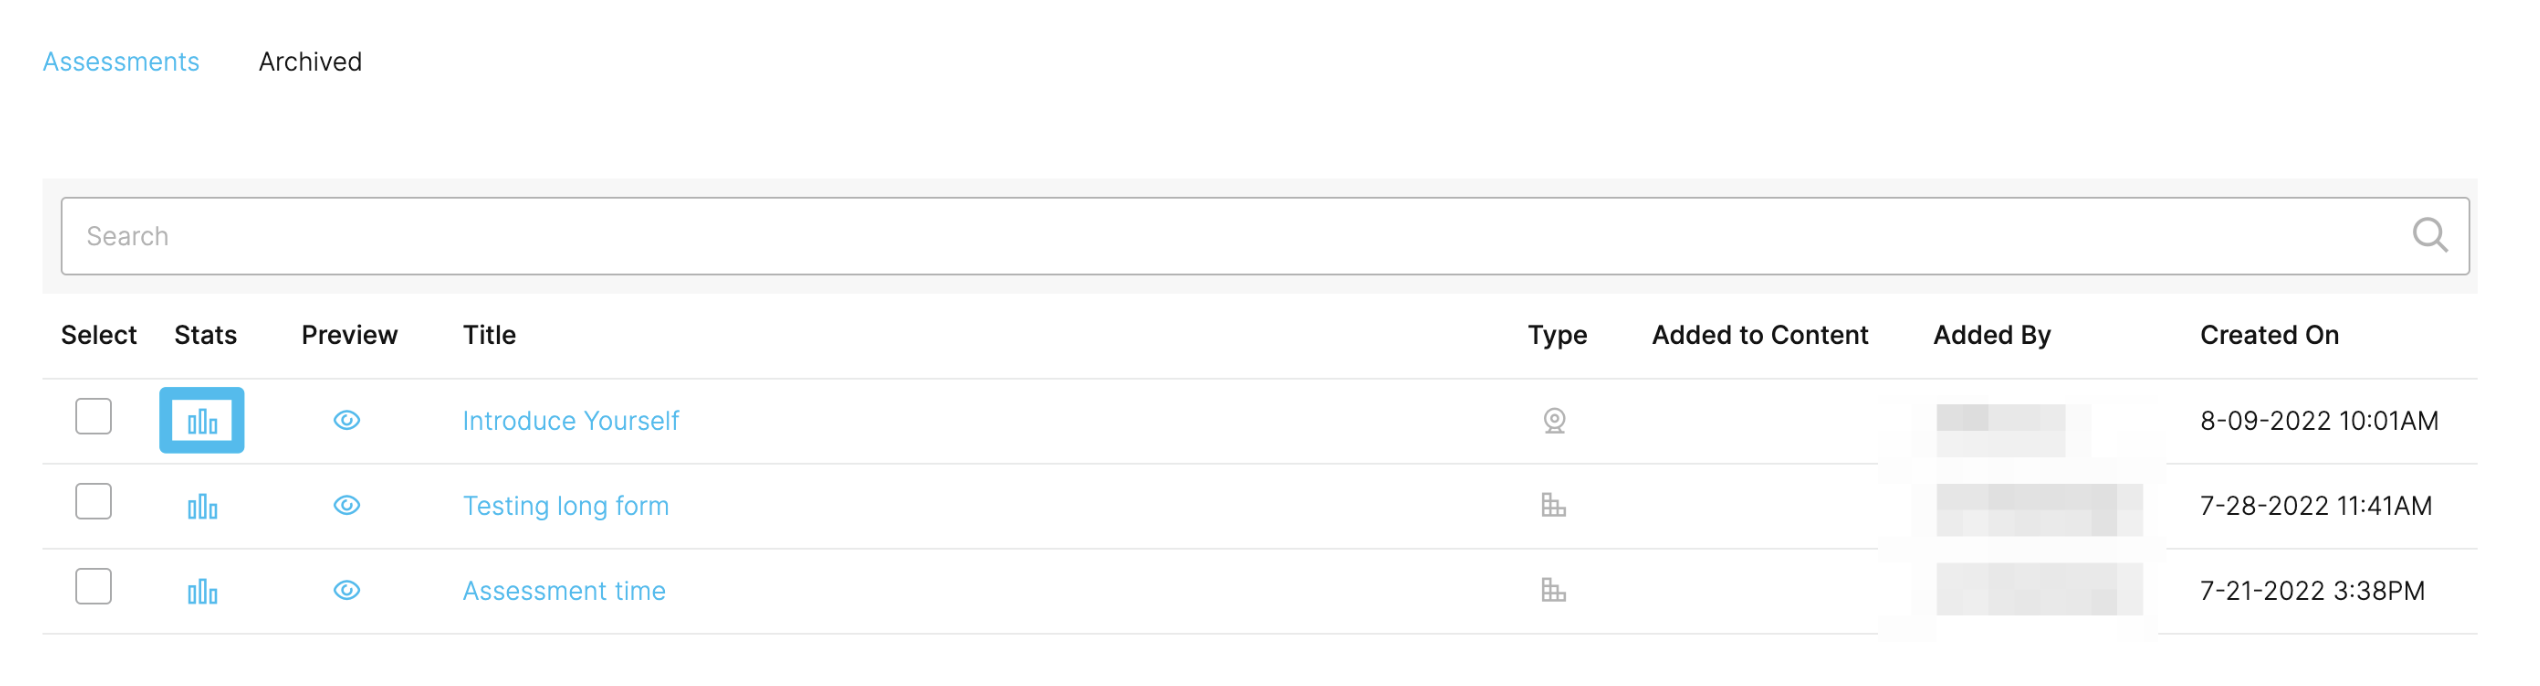Click the magnifying glass search icon
Screen dimensions: 2540x686
tap(2431, 236)
